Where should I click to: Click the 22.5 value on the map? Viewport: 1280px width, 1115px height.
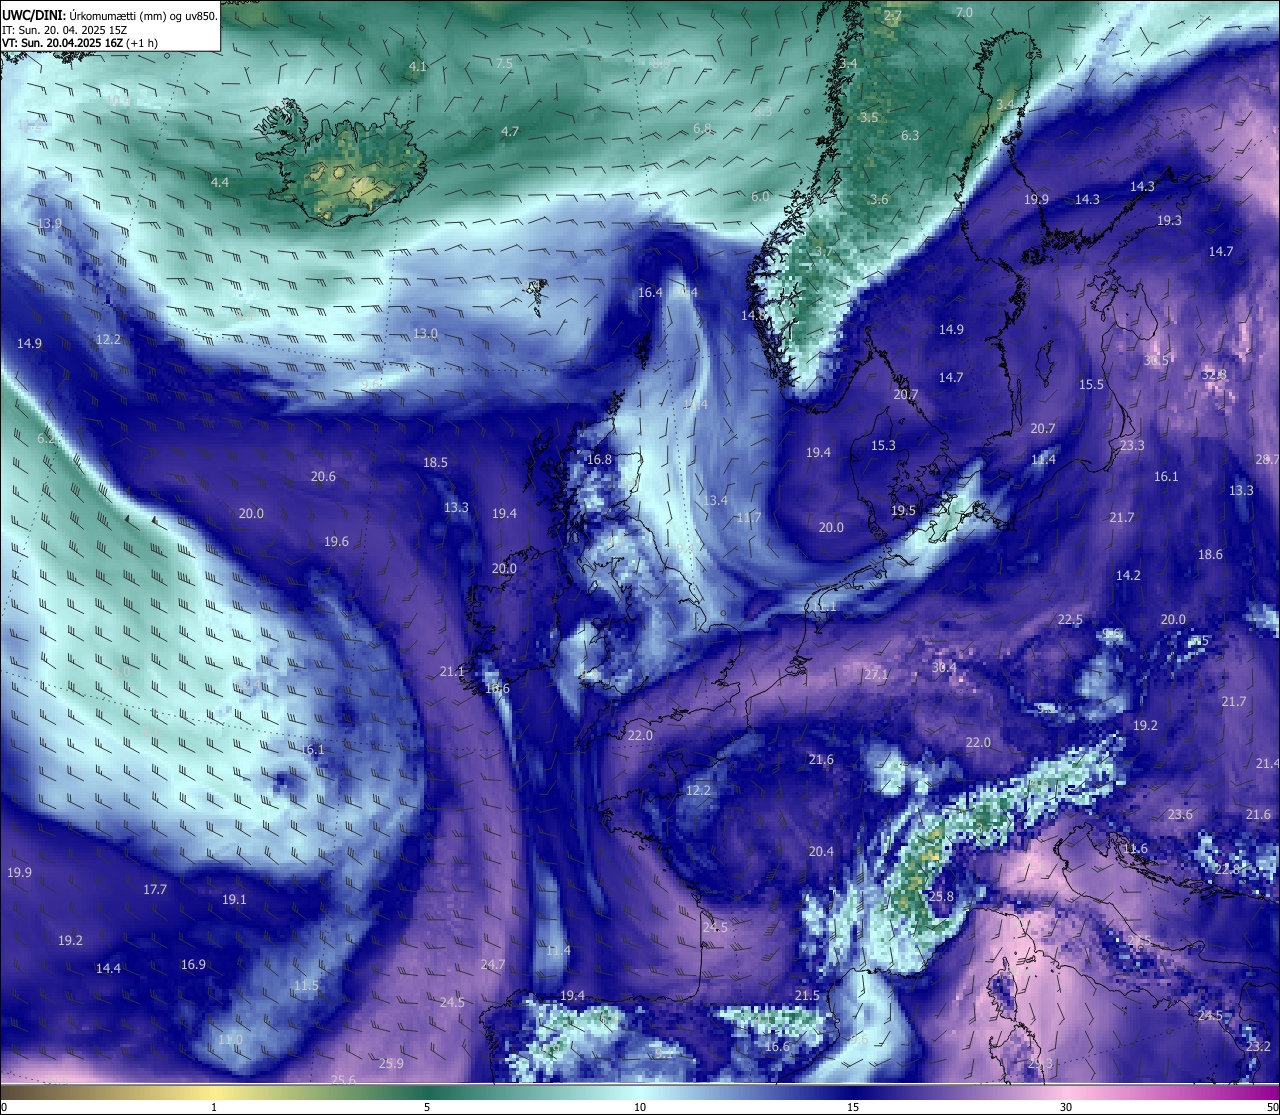[x=1070, y=620]
